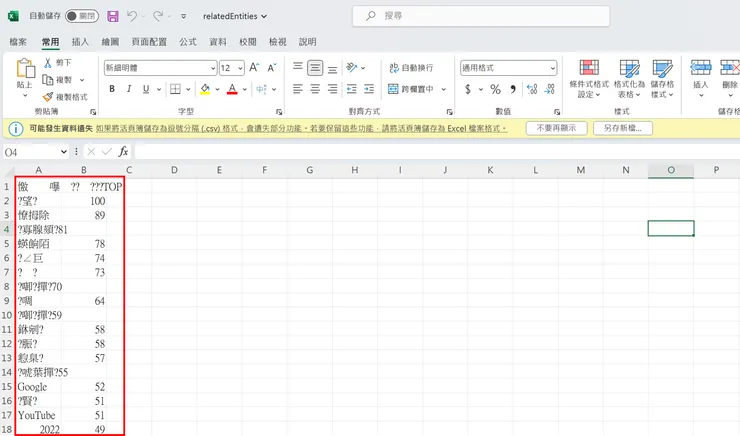Click the Borders icon
The image size is (740, 436).
point(176,89)
